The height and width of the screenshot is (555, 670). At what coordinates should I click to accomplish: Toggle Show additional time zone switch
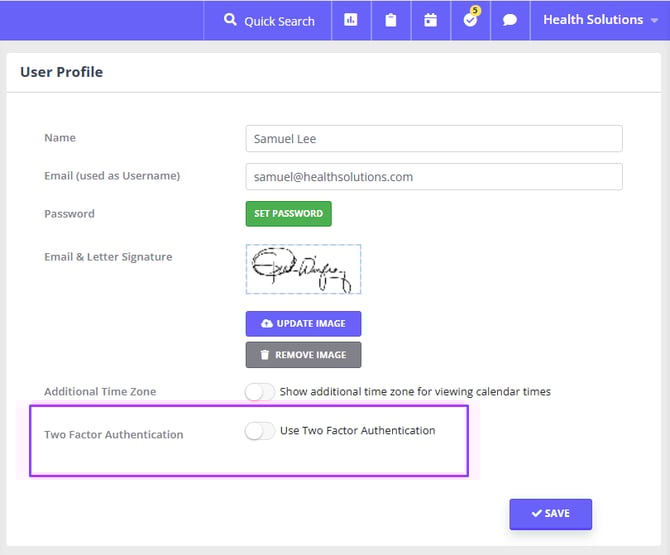[x=259, y=392]
